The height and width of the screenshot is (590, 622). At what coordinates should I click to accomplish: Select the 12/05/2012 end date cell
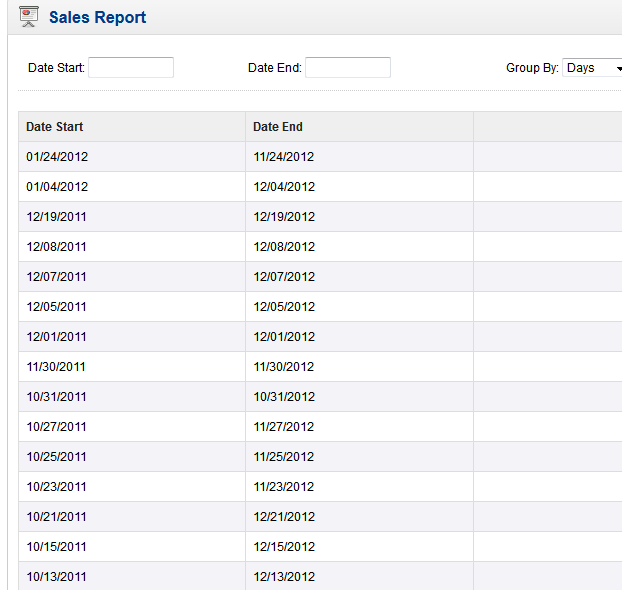(359, 307)
